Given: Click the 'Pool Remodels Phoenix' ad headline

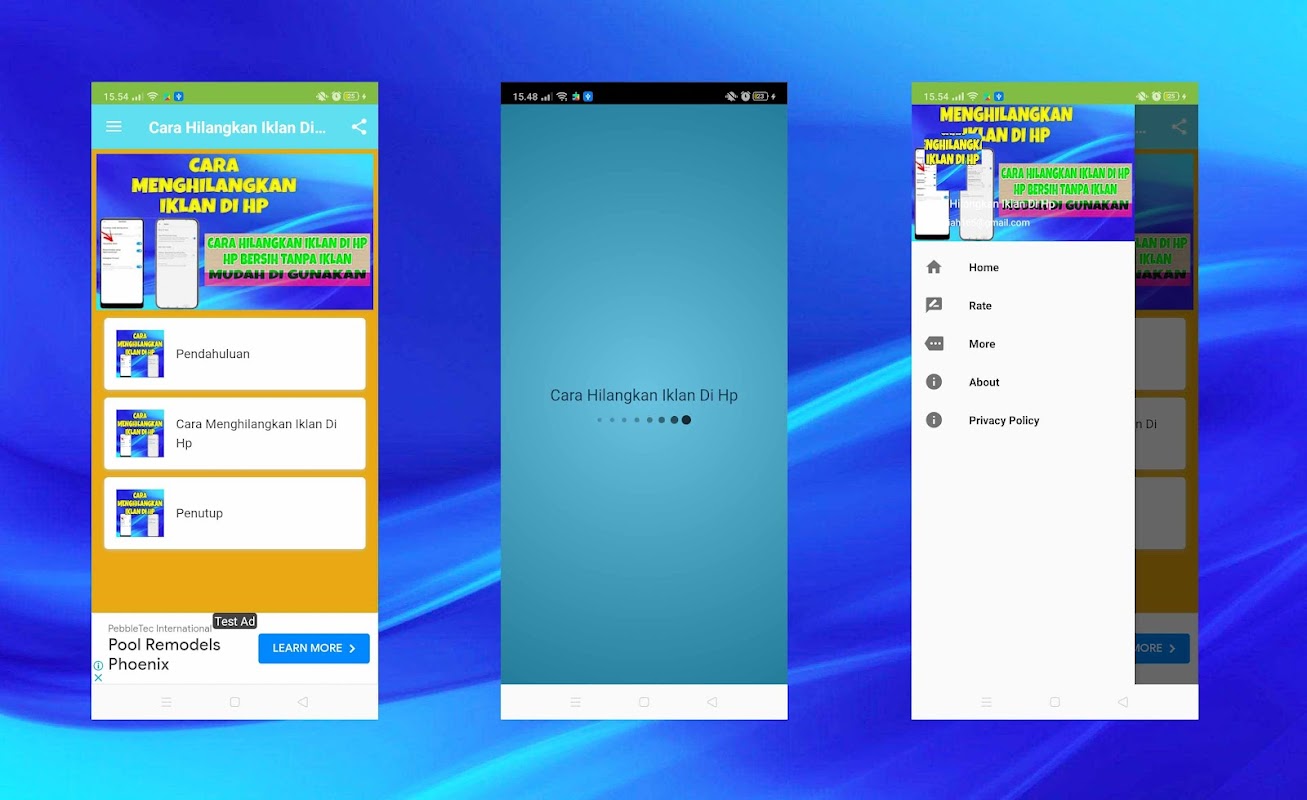Looking at the screenshot, I should tap(164, 655).
